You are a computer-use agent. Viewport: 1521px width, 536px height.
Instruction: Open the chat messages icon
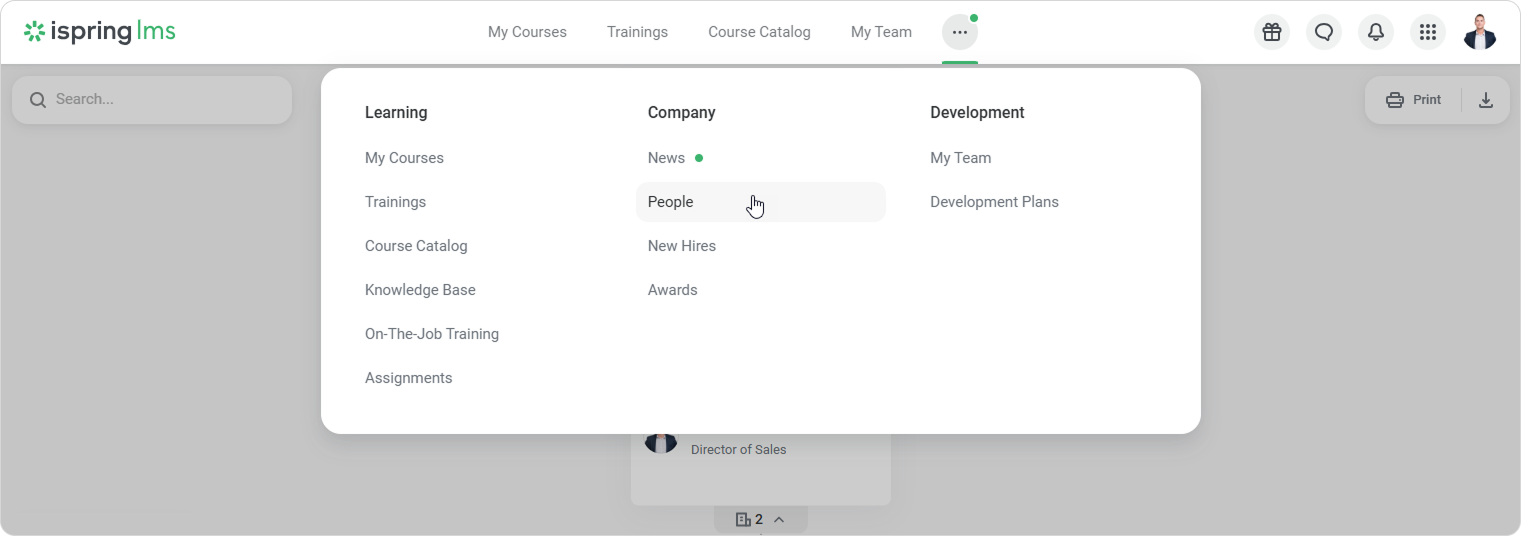(x=1324, y=32)
